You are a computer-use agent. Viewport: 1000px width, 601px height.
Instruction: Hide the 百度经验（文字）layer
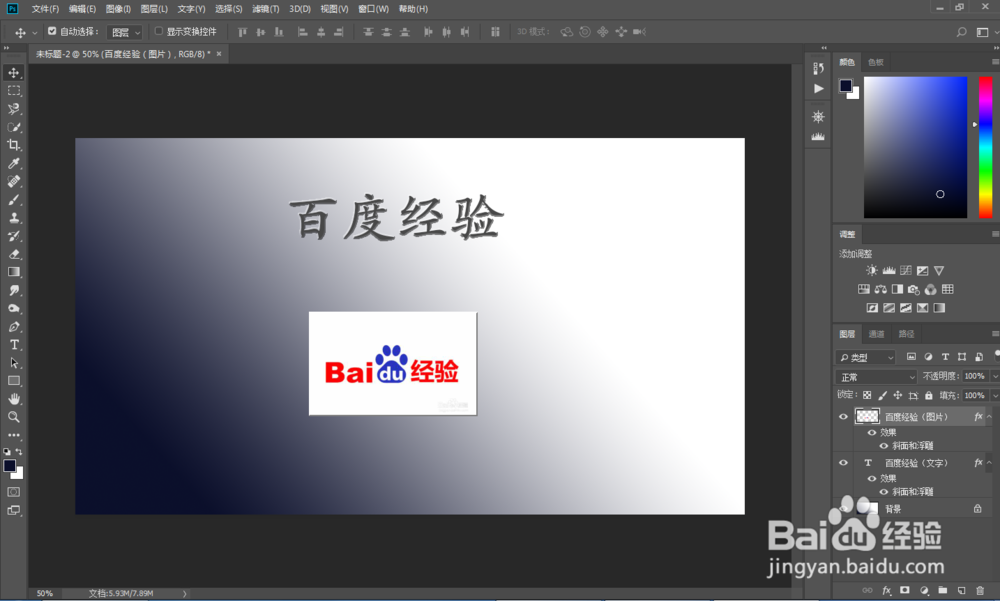tap(843, 463)
